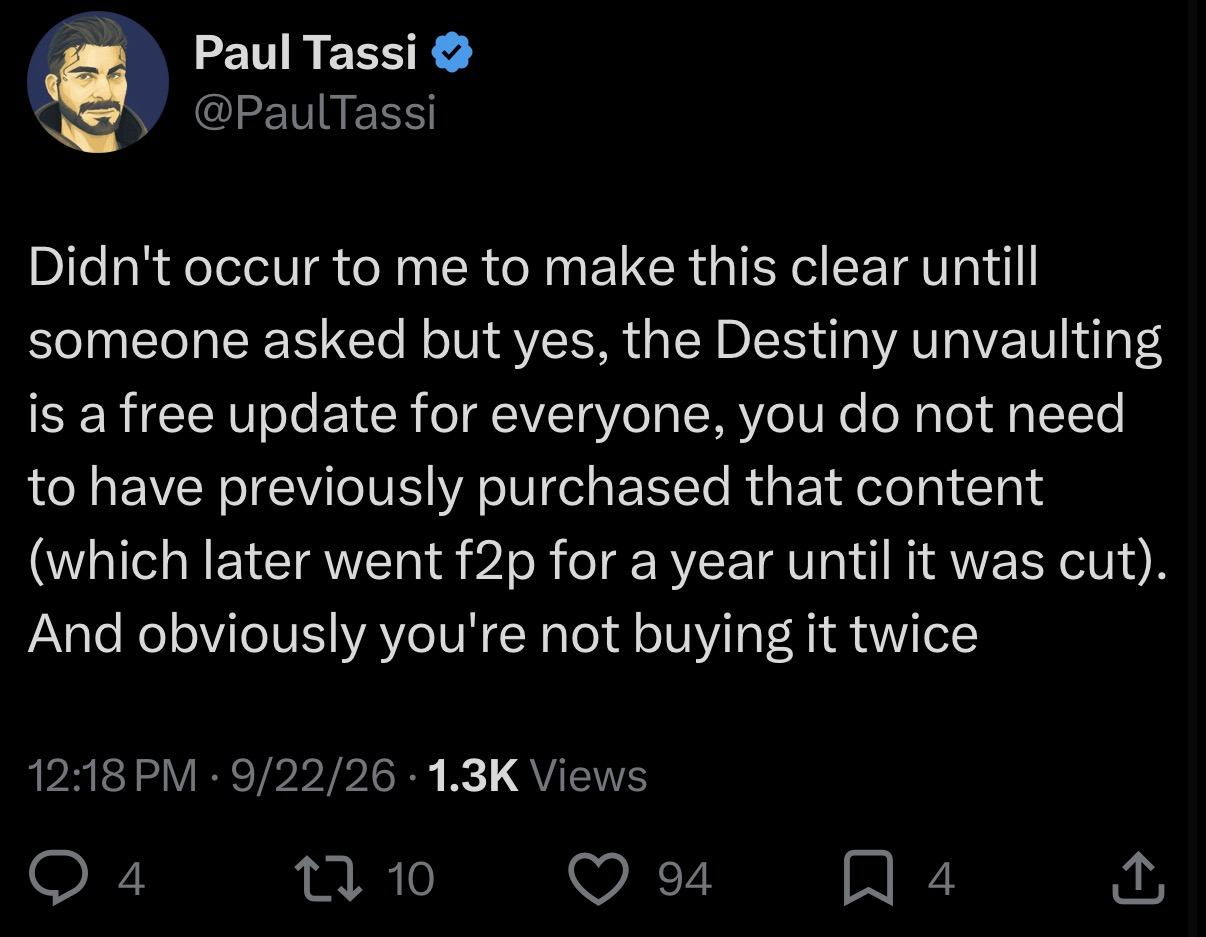
Task: Click the parenthetical f2p sentence in the tweet
Action: [x=598, y=560]
